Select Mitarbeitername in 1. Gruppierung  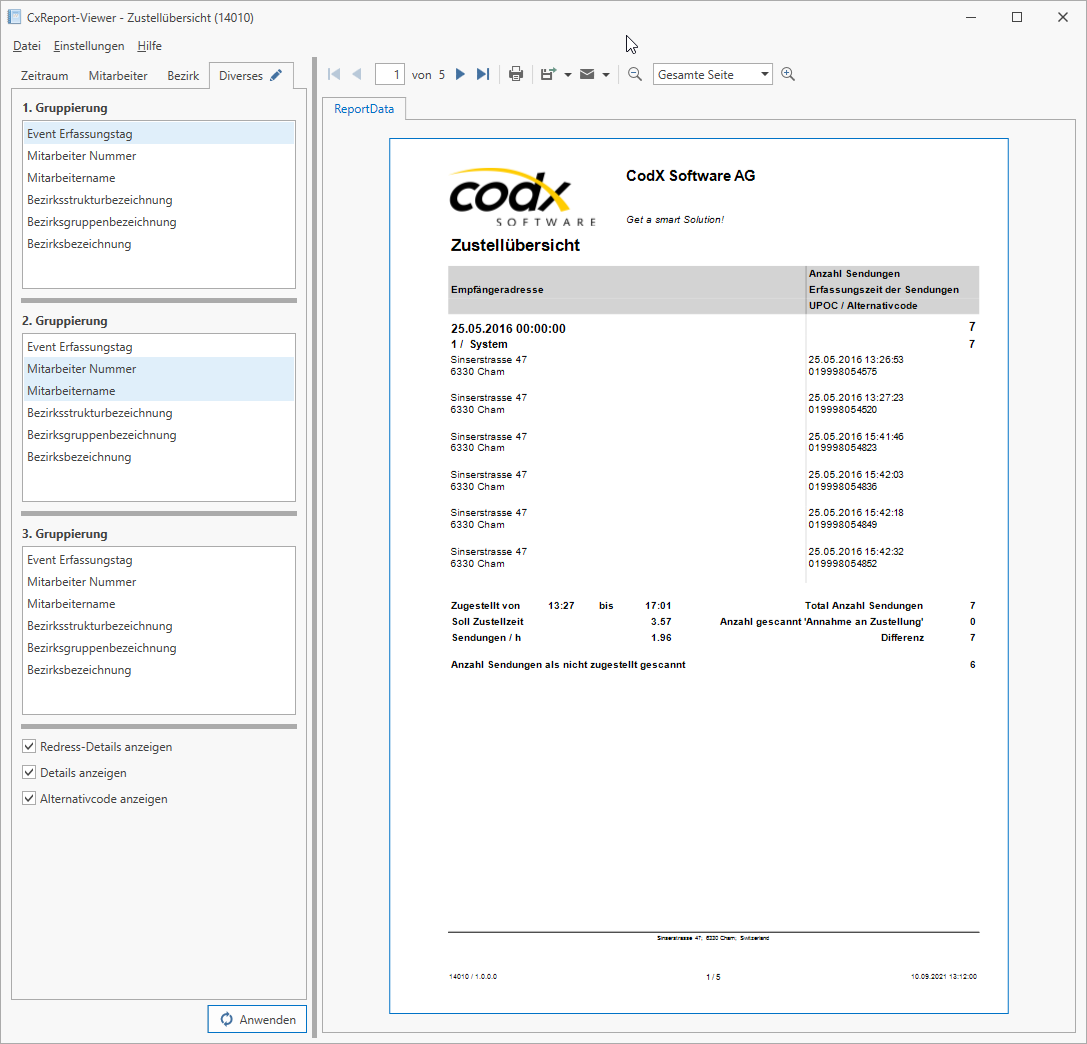(x=159, y=178)
